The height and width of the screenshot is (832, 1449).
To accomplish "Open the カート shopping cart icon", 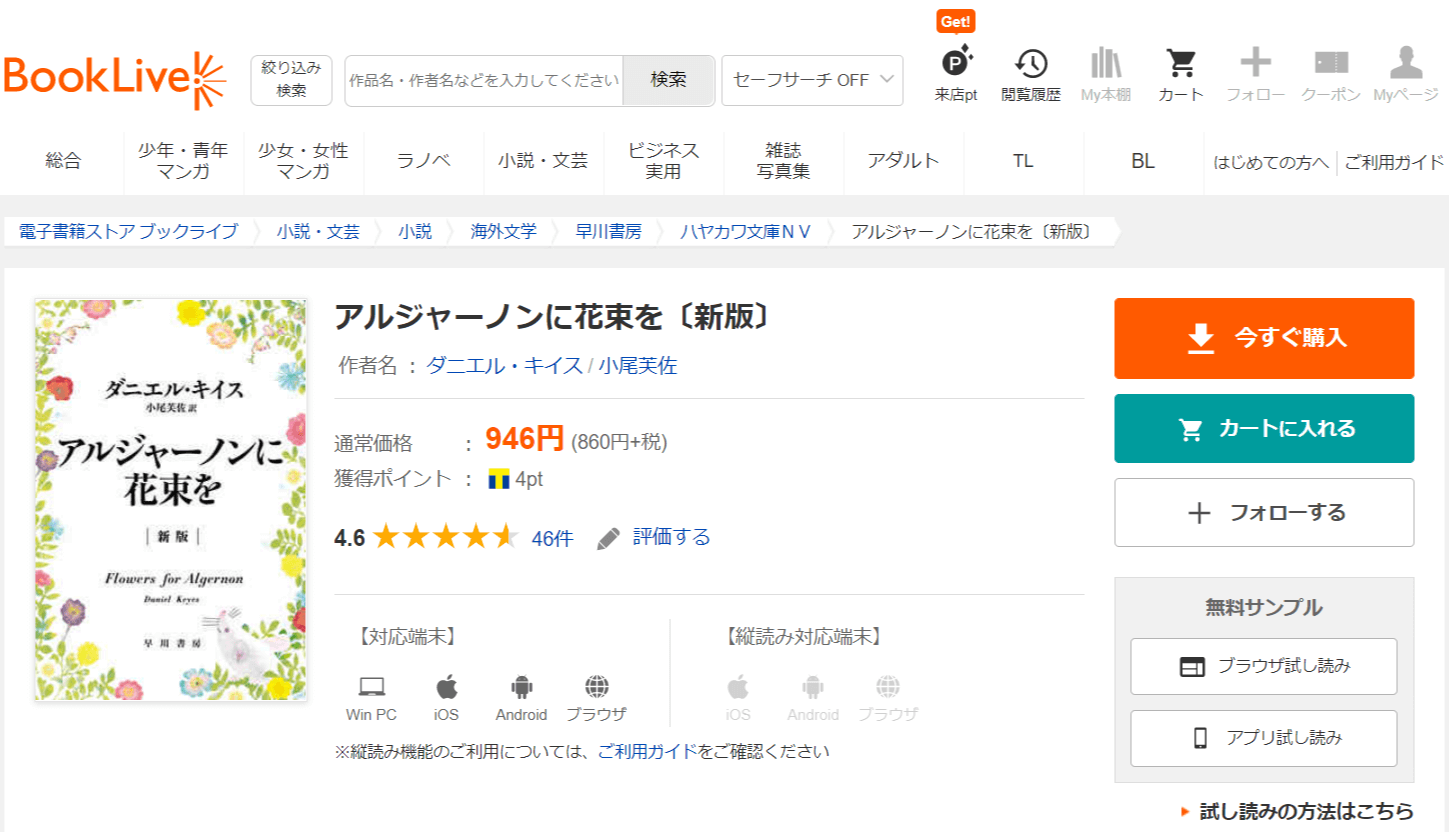I will (1181, 74).
